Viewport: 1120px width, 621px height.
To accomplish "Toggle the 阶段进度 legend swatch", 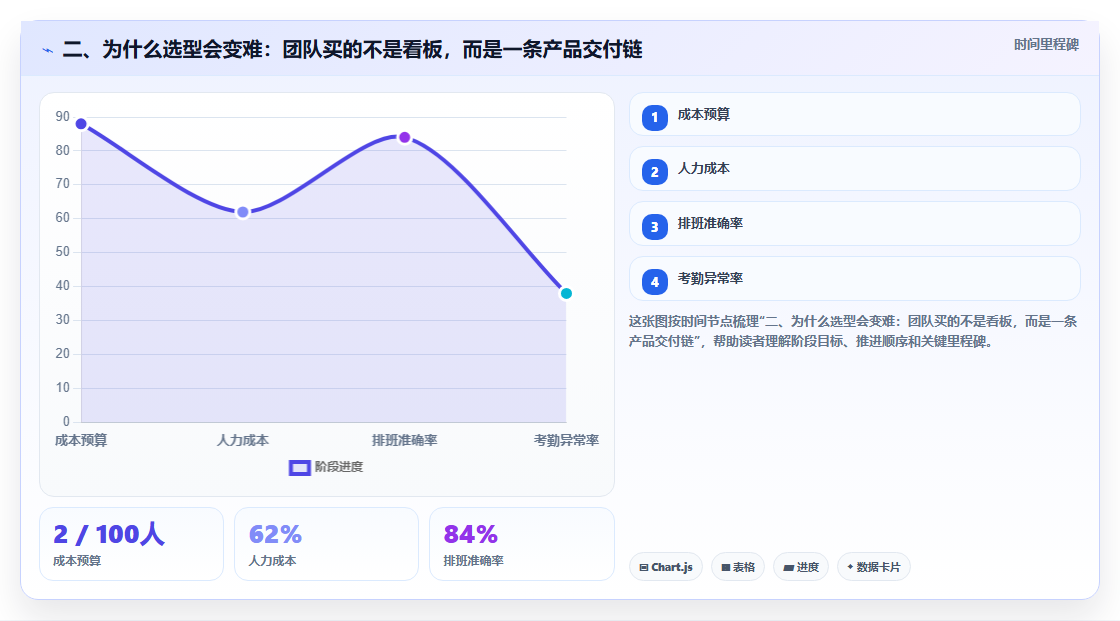I will (299, 467).
